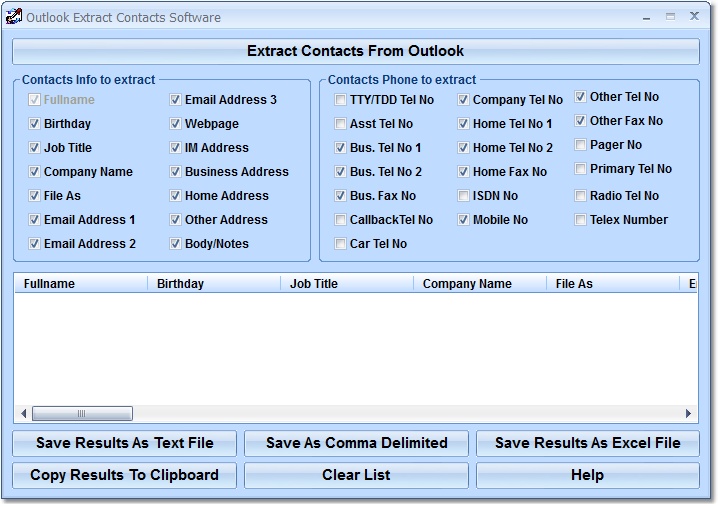Click Copy Results To Clipboard button
The width and height of the screenshot is (718, 506).
pyautogui.click(x=125, y=475)
